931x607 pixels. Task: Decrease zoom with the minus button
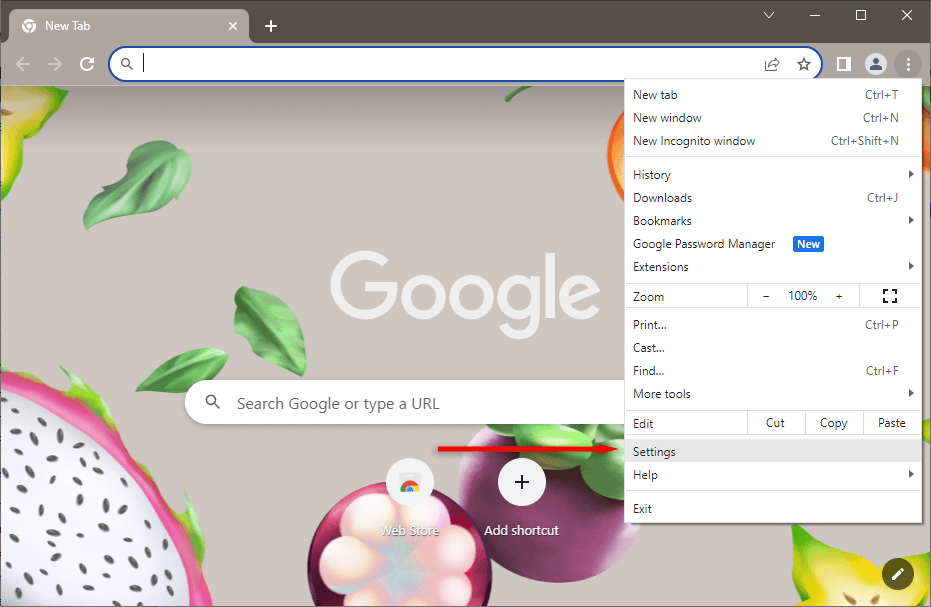pyautogui.click(x=766, y=296)
